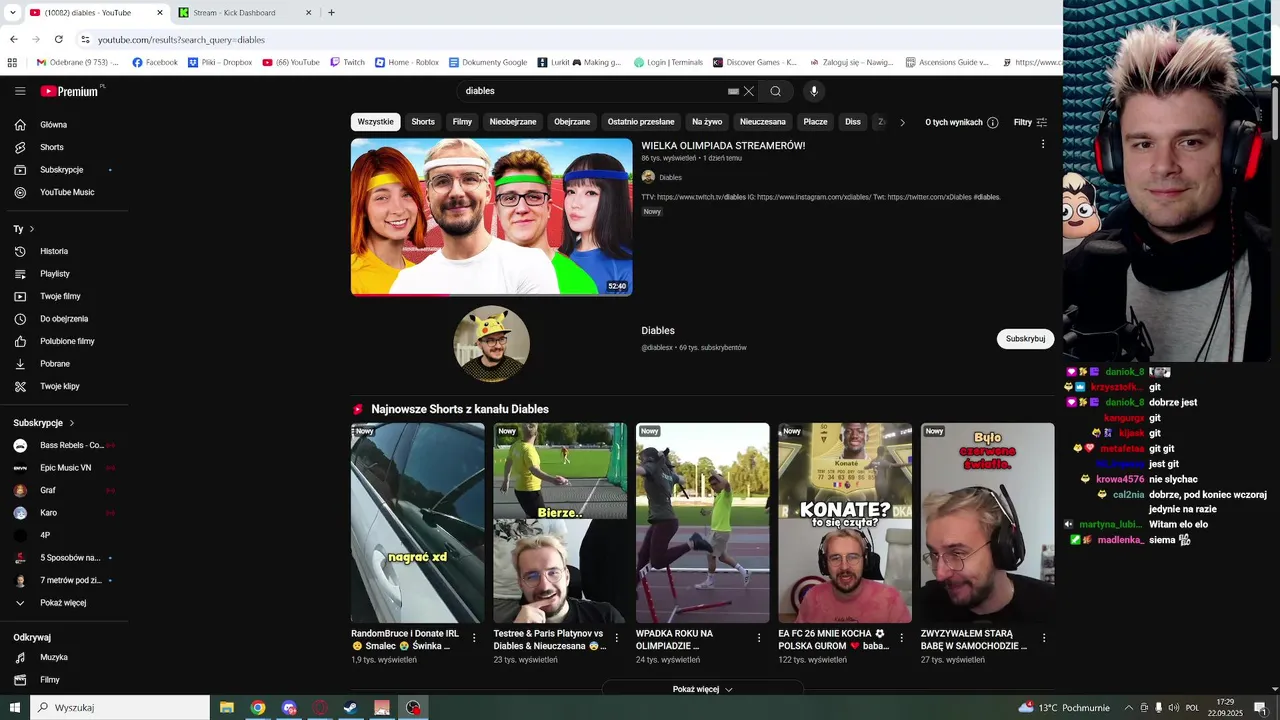Open options for RandomBruce short
The image size is (1280, 720).
pyautogui.click(x=474, y=638)
